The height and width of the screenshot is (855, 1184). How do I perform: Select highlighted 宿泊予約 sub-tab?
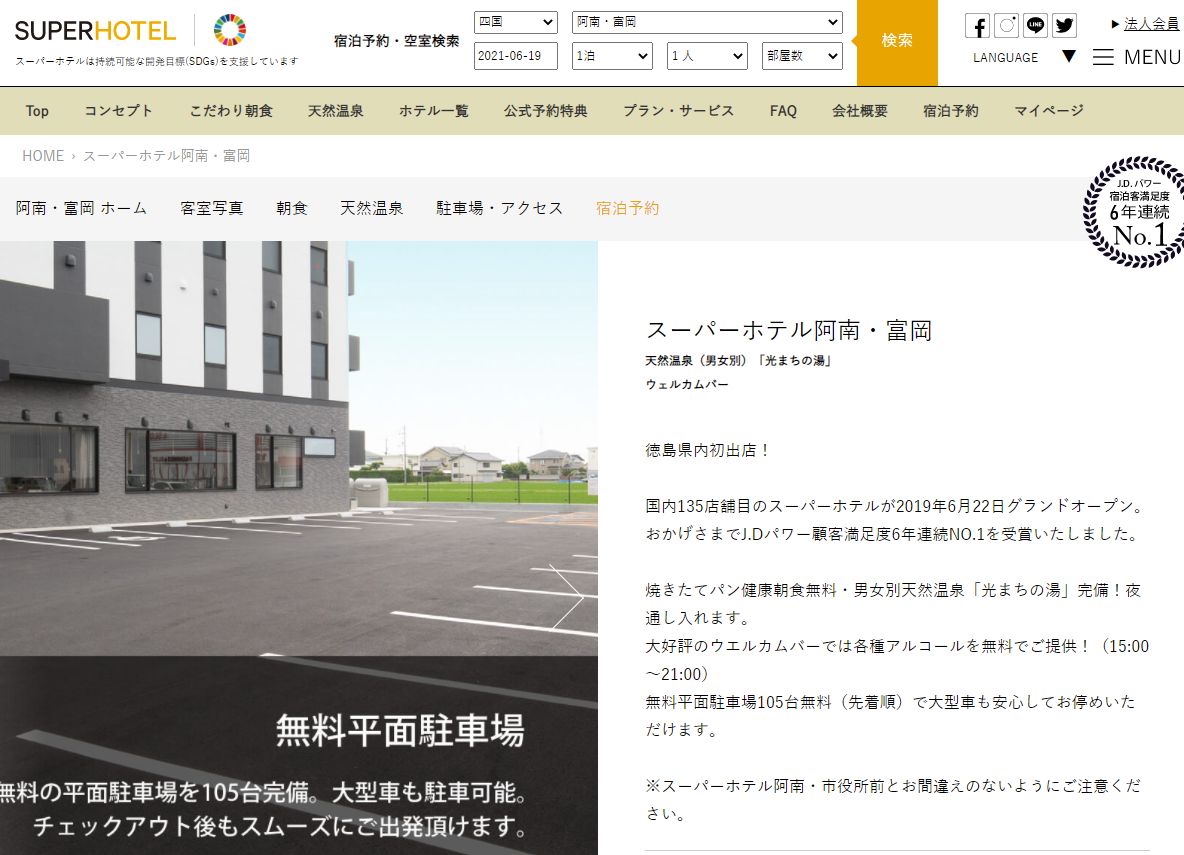click(627, 208)
